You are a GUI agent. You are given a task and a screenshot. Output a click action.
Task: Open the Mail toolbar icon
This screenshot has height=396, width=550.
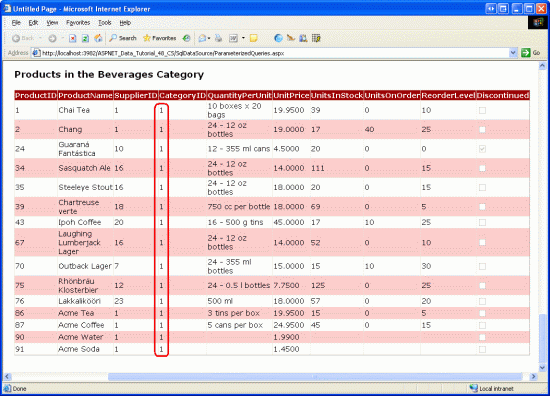(202, 38)
